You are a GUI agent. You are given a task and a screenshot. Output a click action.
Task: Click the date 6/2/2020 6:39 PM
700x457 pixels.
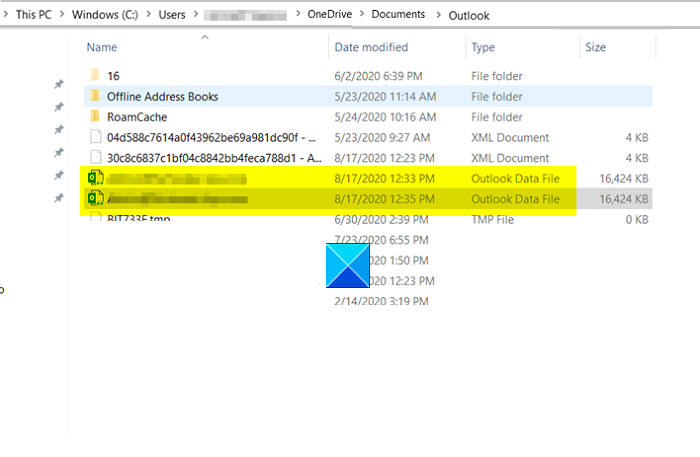coord(378,76)
